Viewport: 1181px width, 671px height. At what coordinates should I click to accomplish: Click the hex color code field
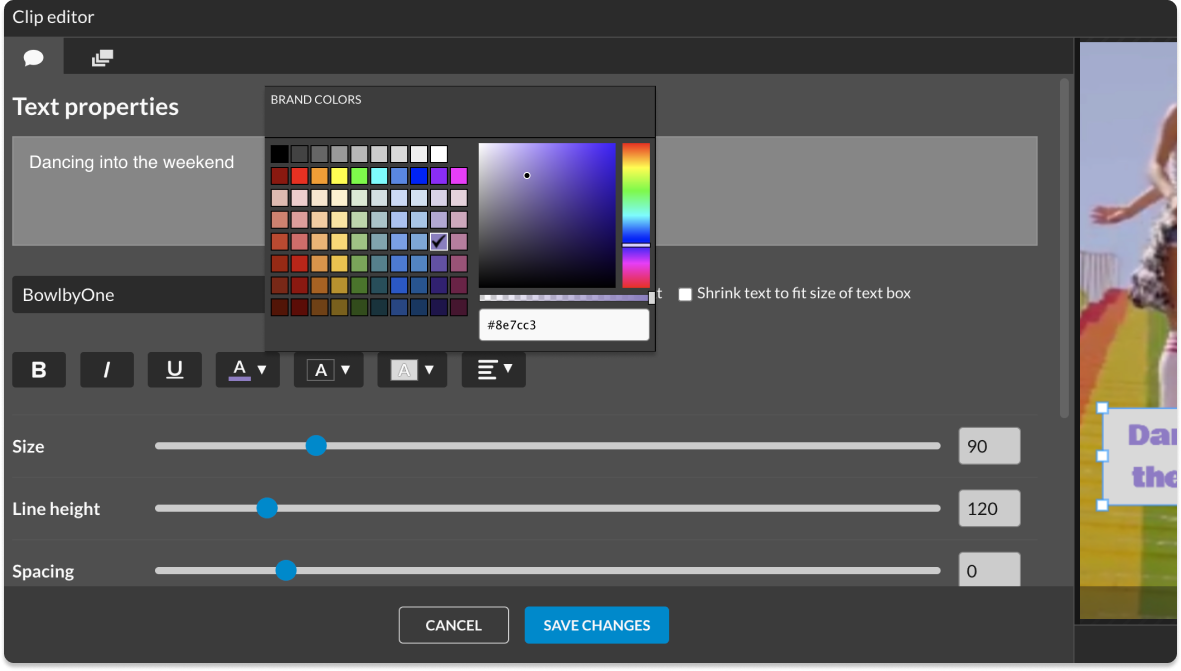point(564,325)
